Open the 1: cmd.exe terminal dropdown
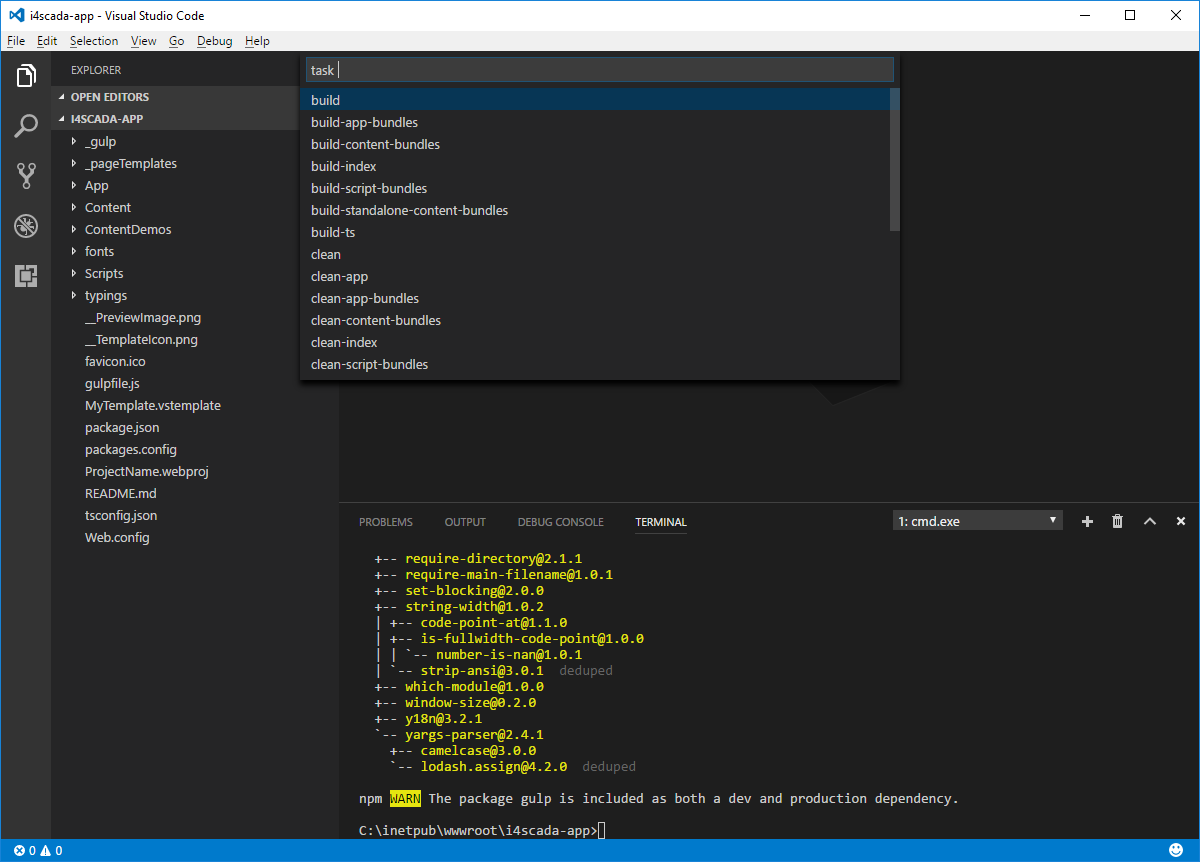1200x862 pixels. pyautogui.click(x=977, y=520)
